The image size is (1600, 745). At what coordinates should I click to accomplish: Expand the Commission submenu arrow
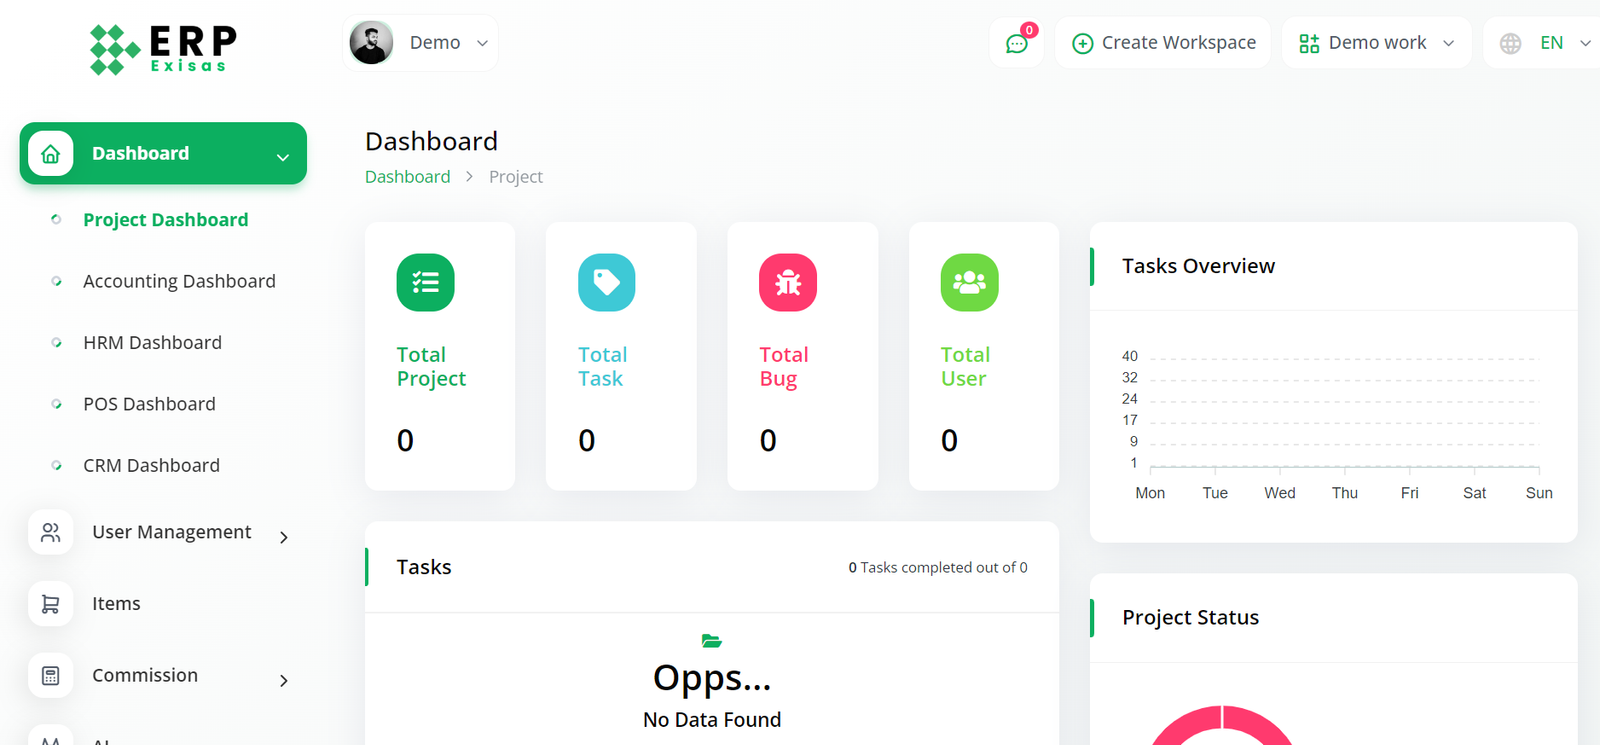[x=284, y=681]
